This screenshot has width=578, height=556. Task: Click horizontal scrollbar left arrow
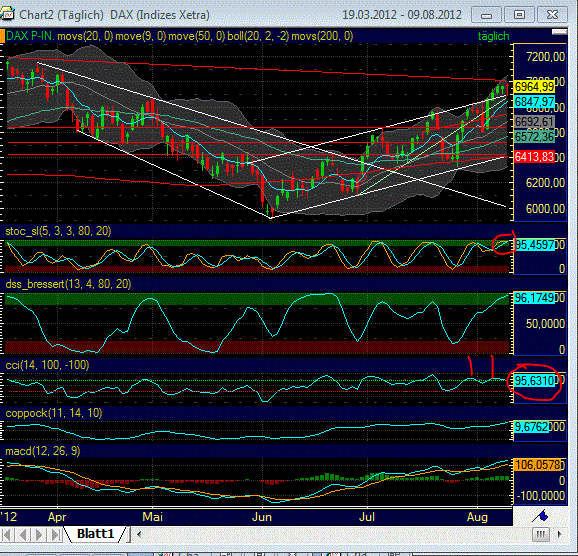[139, 534]
